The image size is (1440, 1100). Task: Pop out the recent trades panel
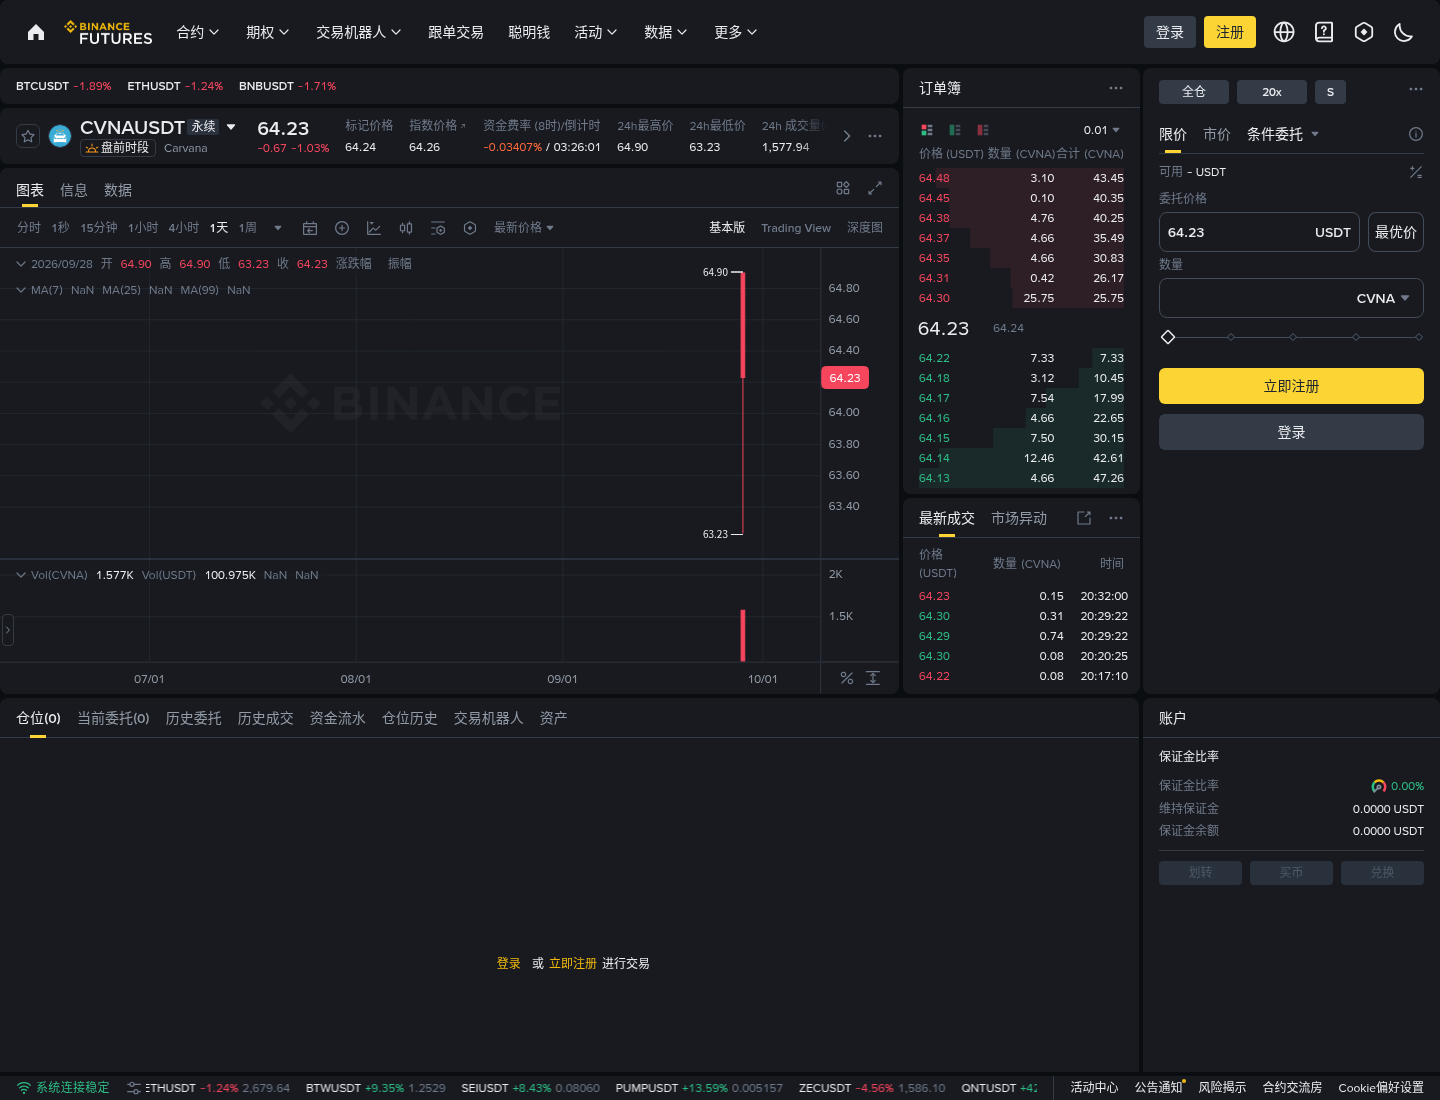pyautogui.click(x=1084, y=518)
